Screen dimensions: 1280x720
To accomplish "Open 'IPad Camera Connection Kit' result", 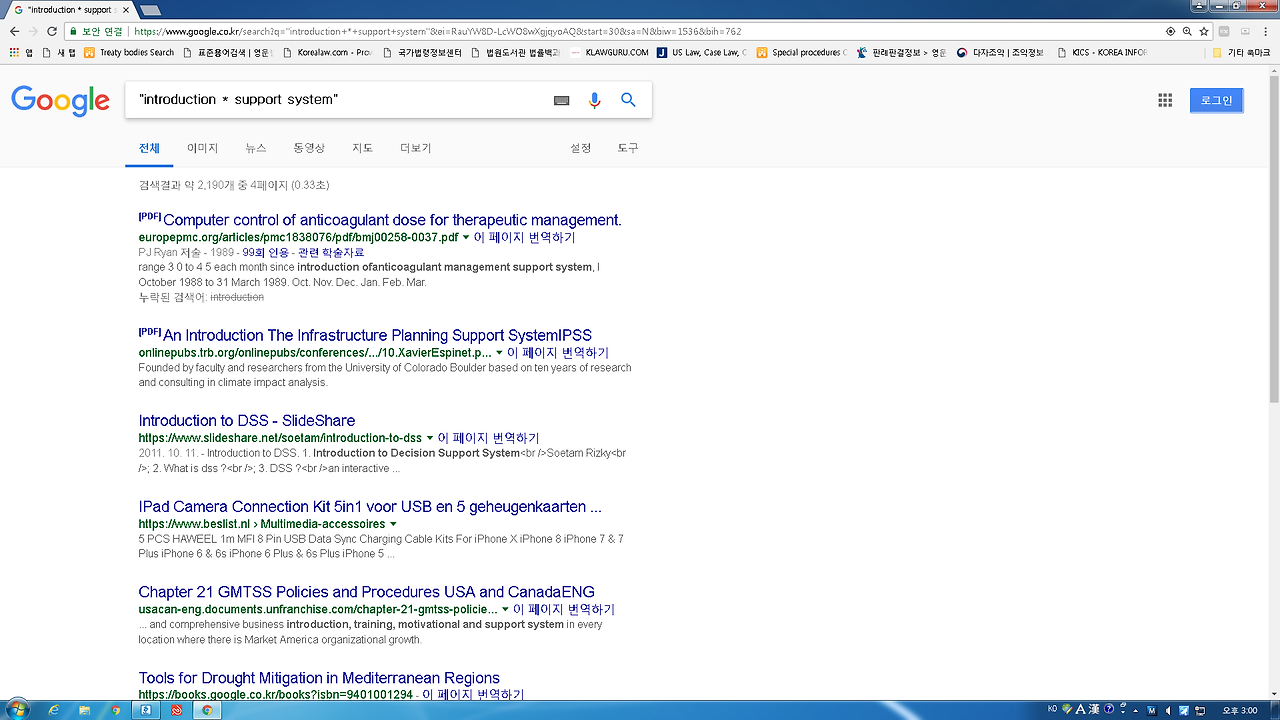I will pos(370,507).
